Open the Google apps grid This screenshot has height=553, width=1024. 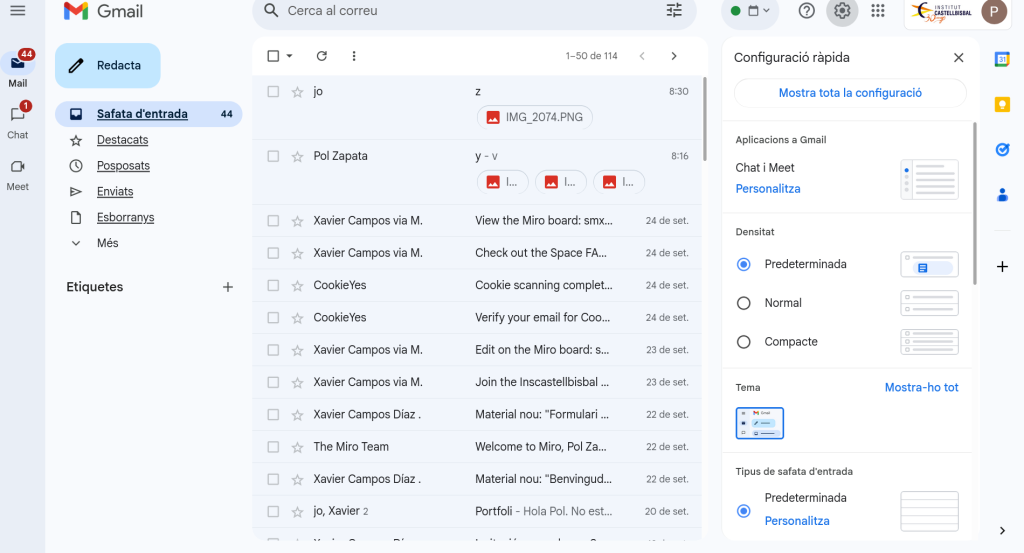tap(878, 11)
